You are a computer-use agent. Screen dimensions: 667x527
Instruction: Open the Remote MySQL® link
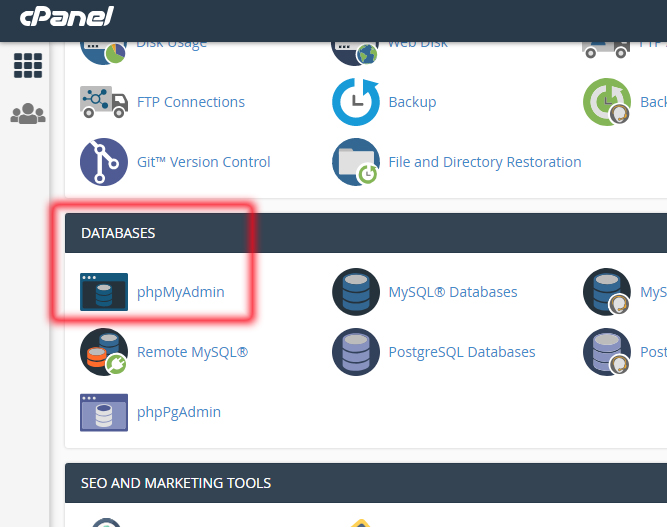pos(192,352)
